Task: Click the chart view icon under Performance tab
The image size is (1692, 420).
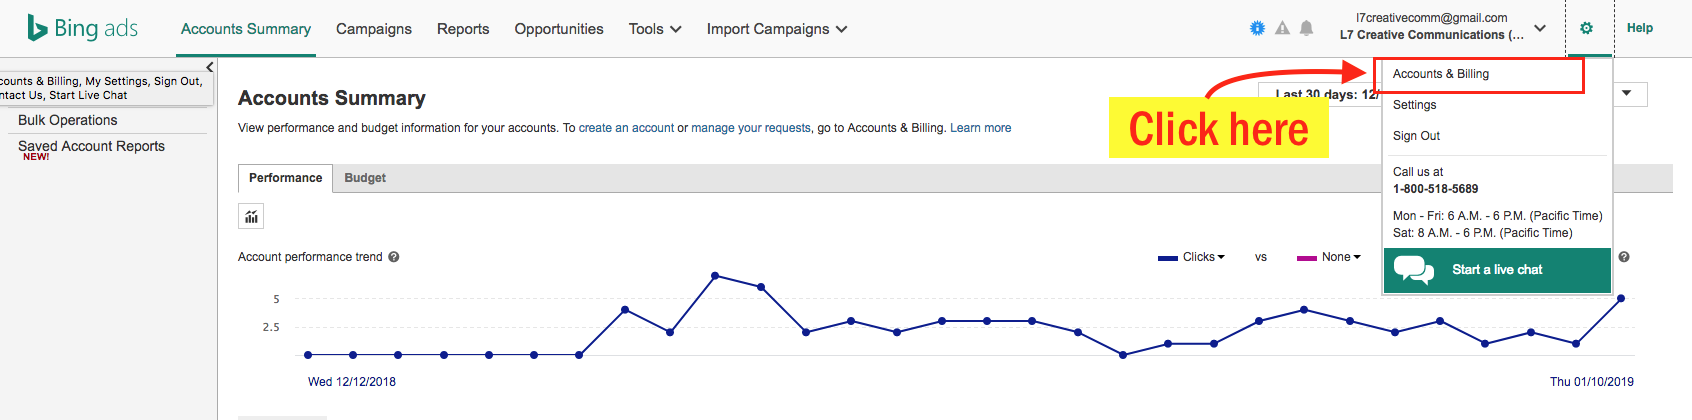Action: click(251, 216)
